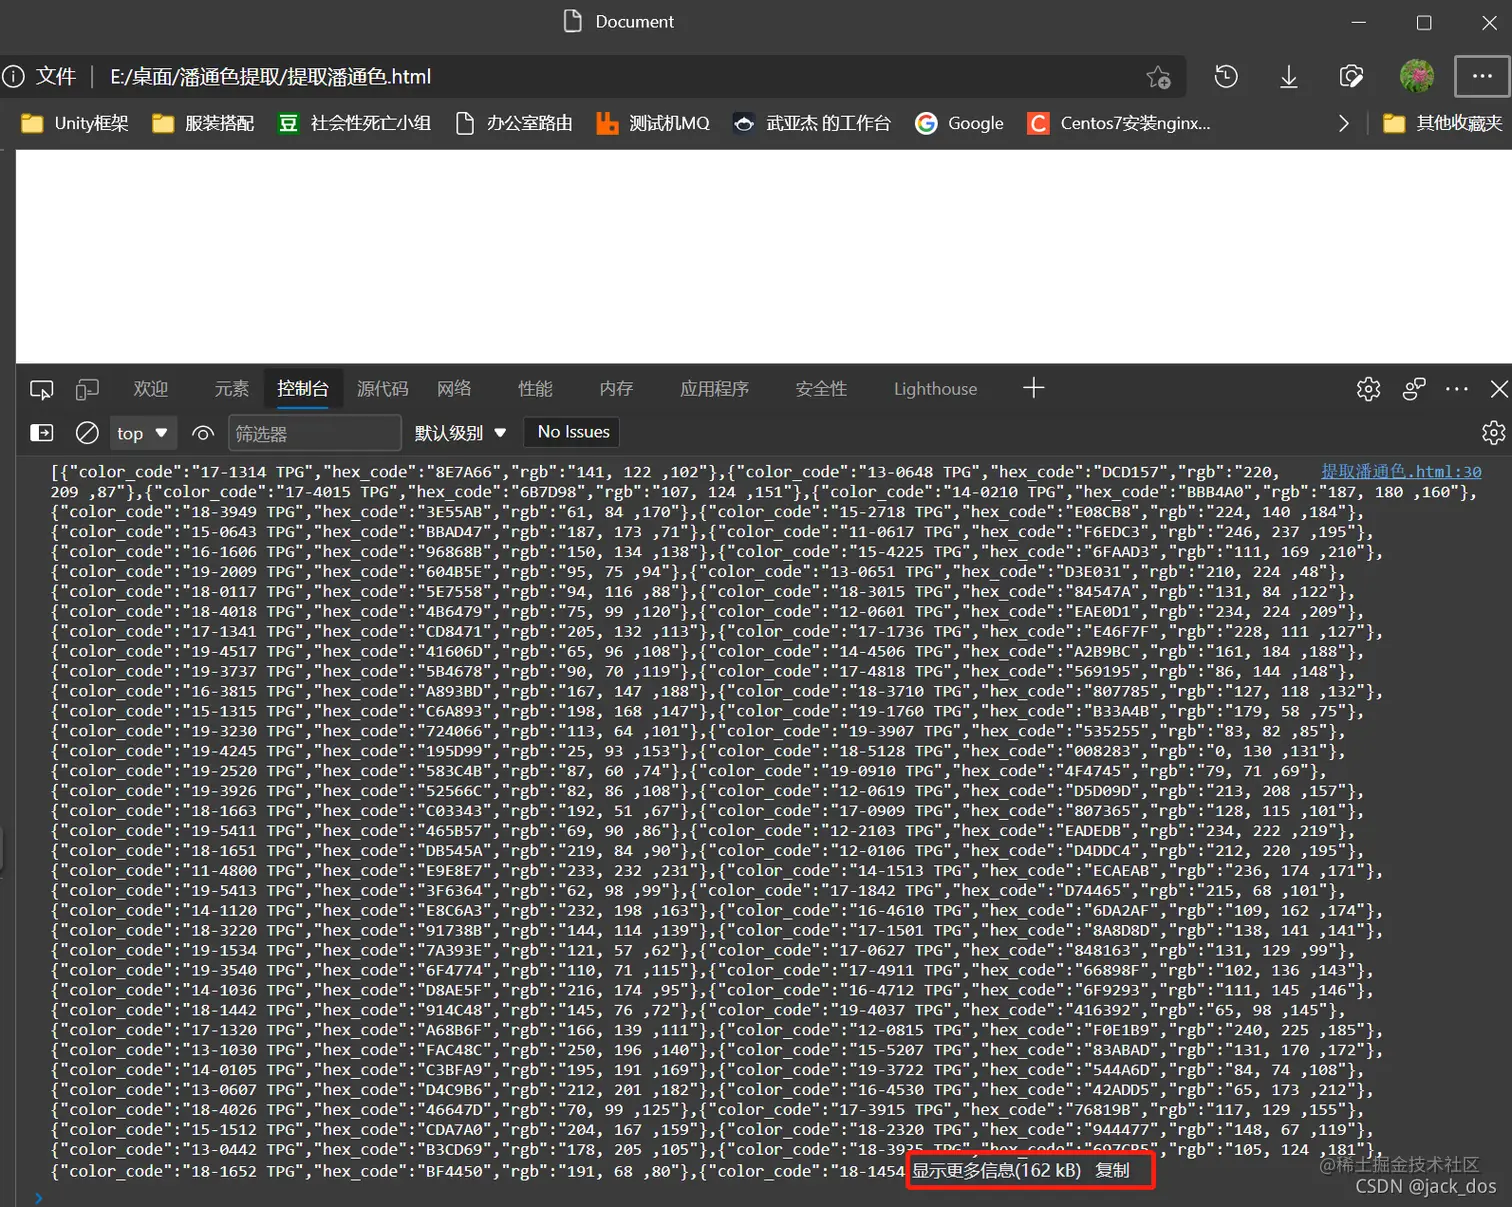This screenshot has height=1207, width=1512.
Task: Click the Document tab title
Action: coord(634,22)
